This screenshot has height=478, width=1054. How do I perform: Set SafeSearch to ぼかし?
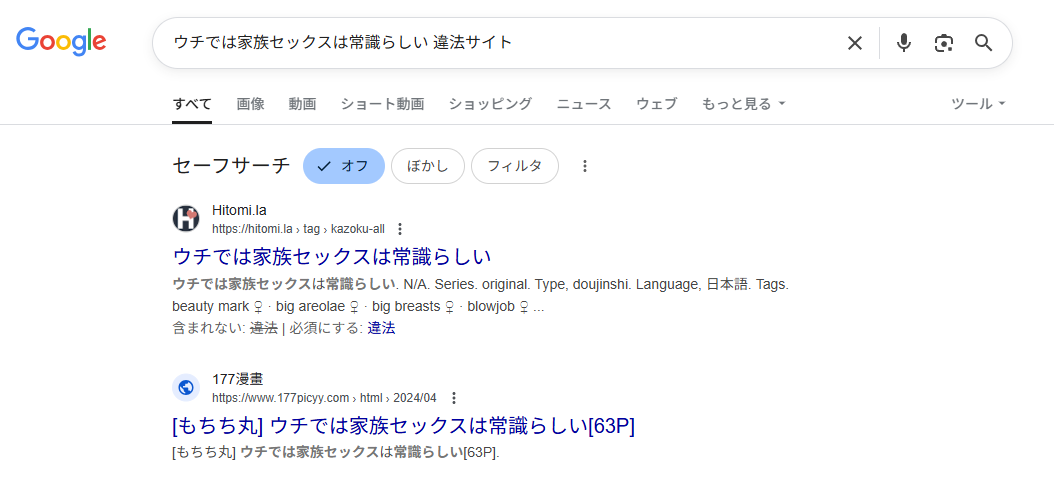(x=428, y=166)
